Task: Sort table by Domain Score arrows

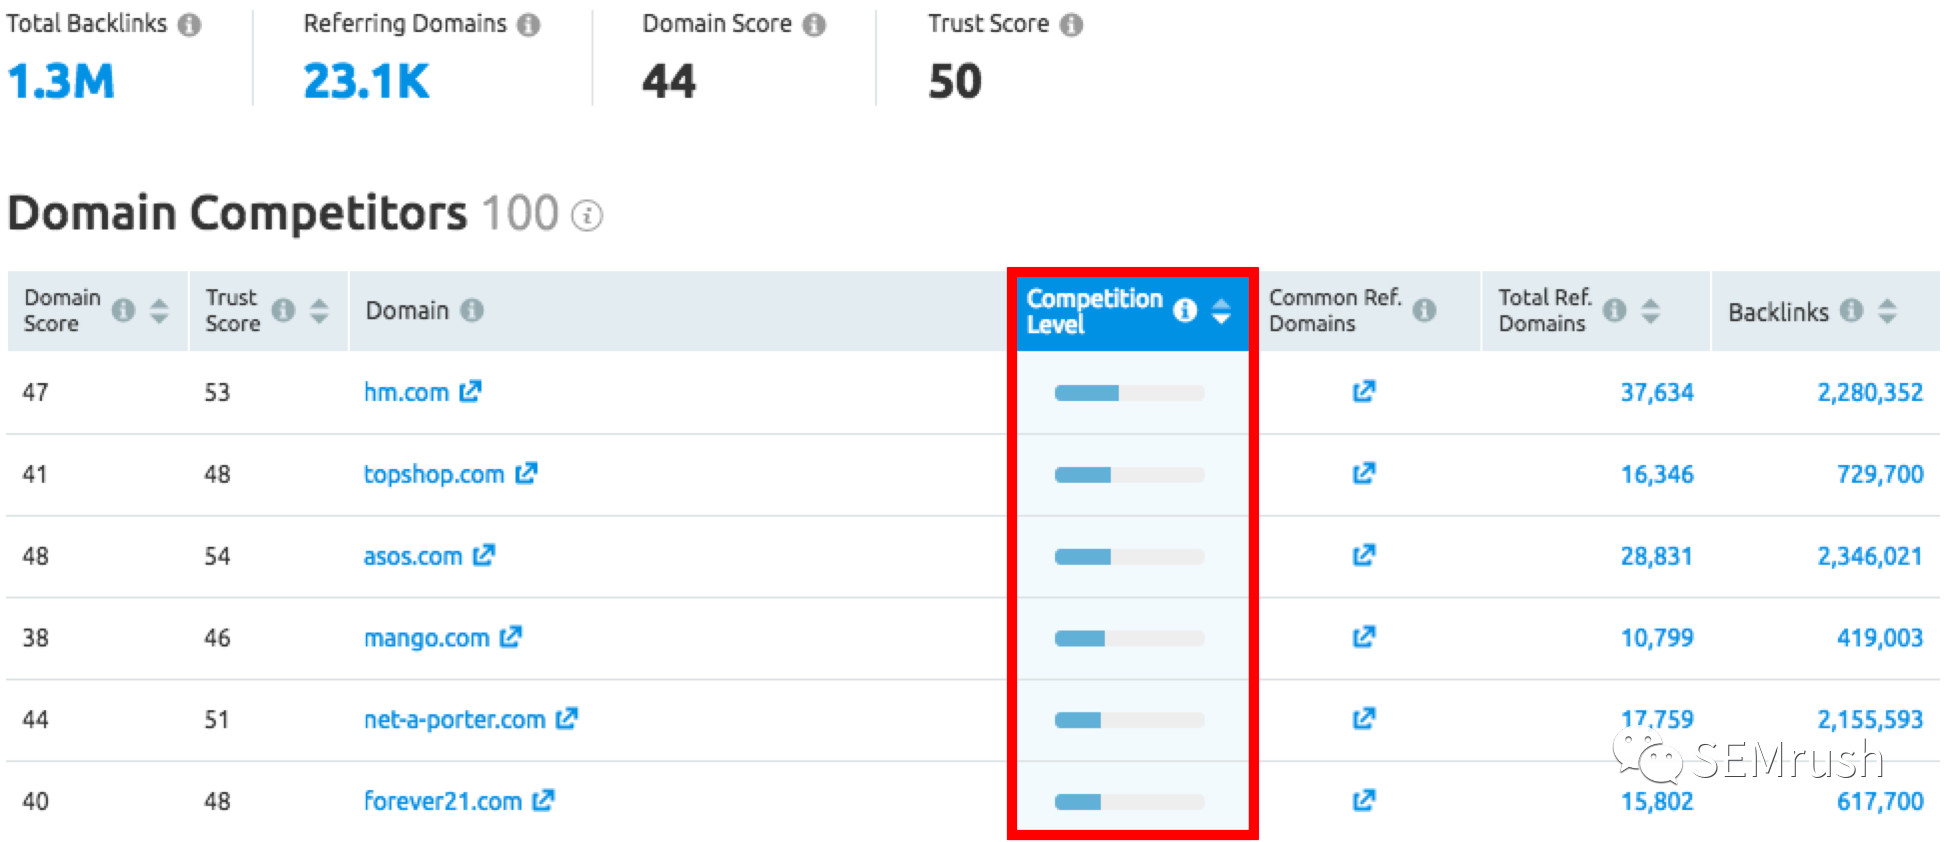Action: [159, 311]
